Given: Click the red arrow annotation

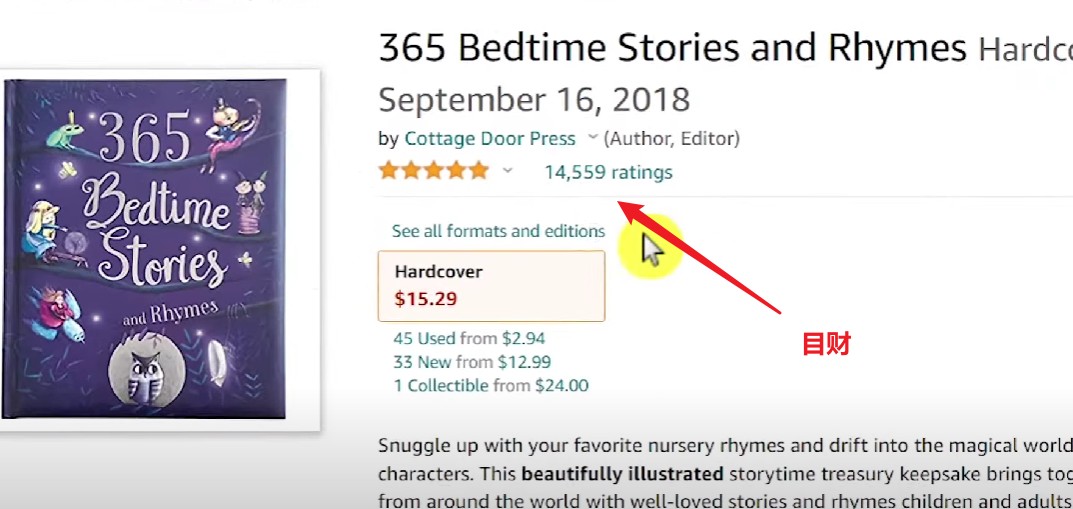Looking at the screenshot, I should click(699, 257).
